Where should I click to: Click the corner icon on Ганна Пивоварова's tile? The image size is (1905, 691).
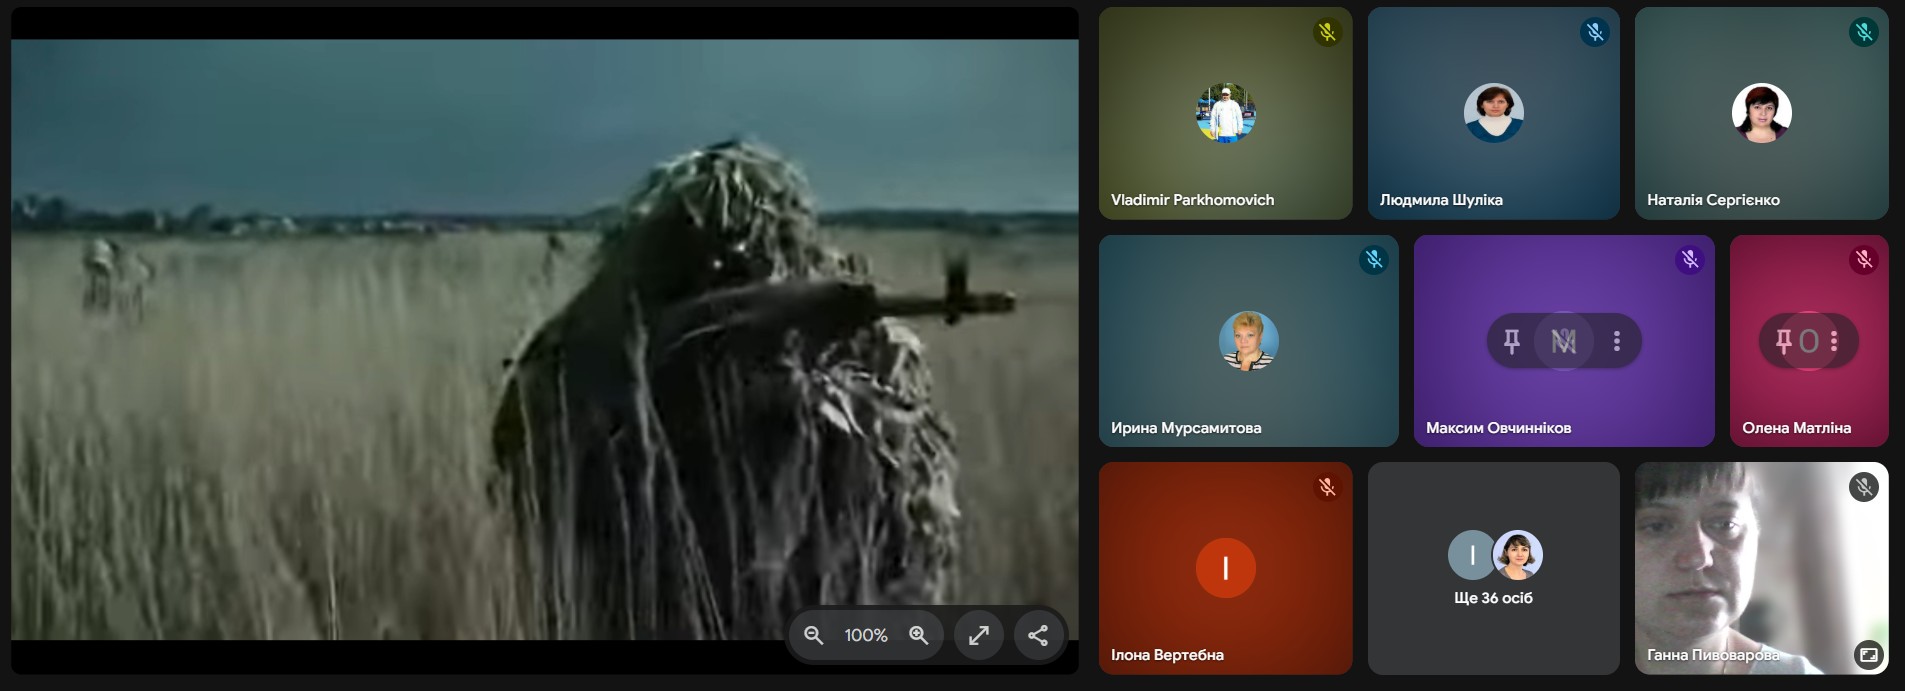point(1867,655)
